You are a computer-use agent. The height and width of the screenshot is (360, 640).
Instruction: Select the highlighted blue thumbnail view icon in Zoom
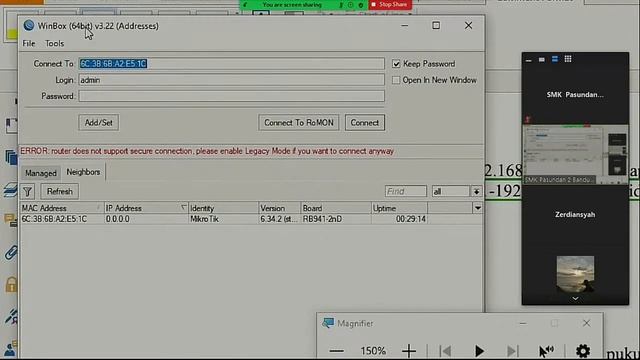coord(555,59)
